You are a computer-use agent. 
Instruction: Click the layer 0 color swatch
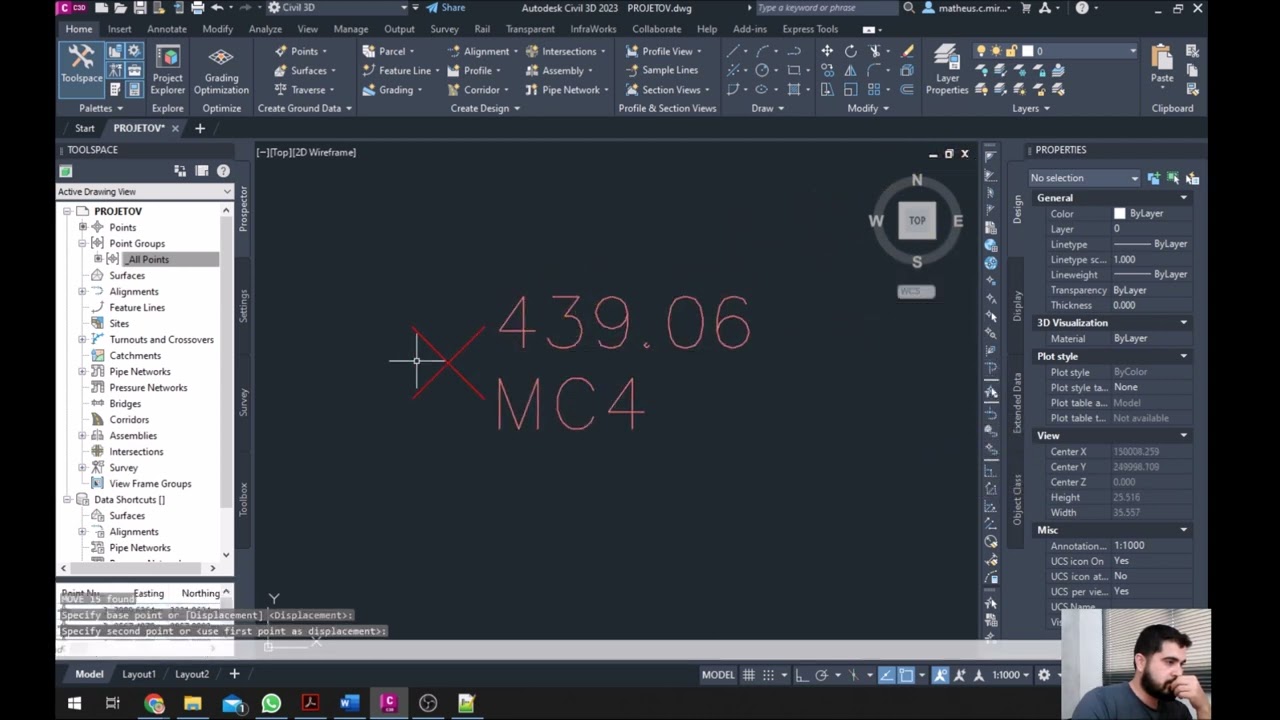coord(1027,51)
